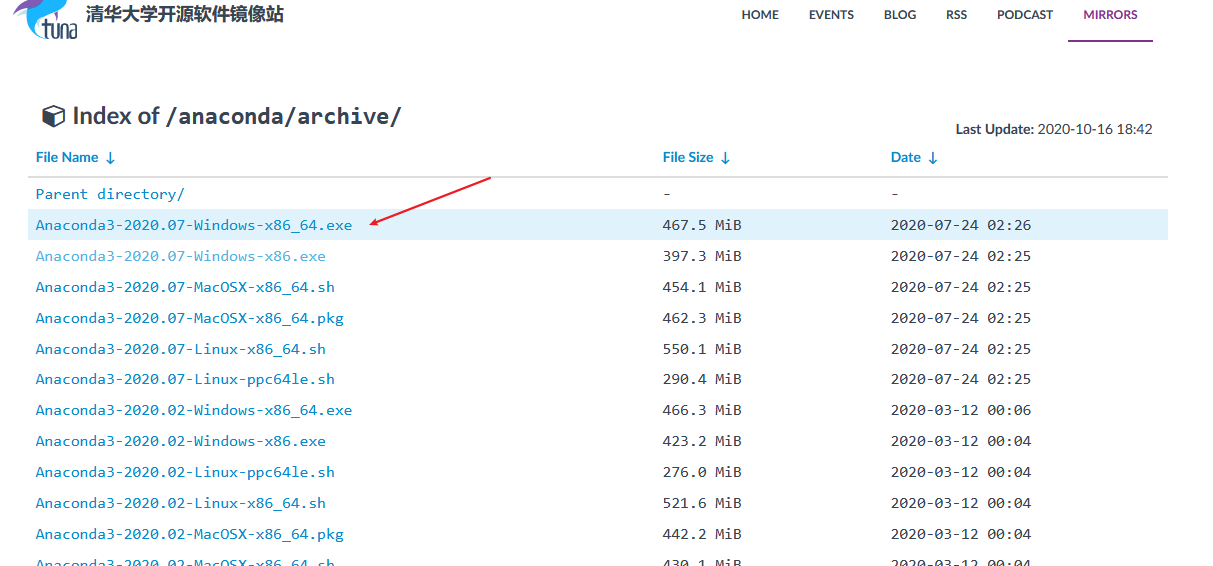The width and height of the screenshot is (1213, 566).
Task: Open the BLOG nav link
Action: 900,15
